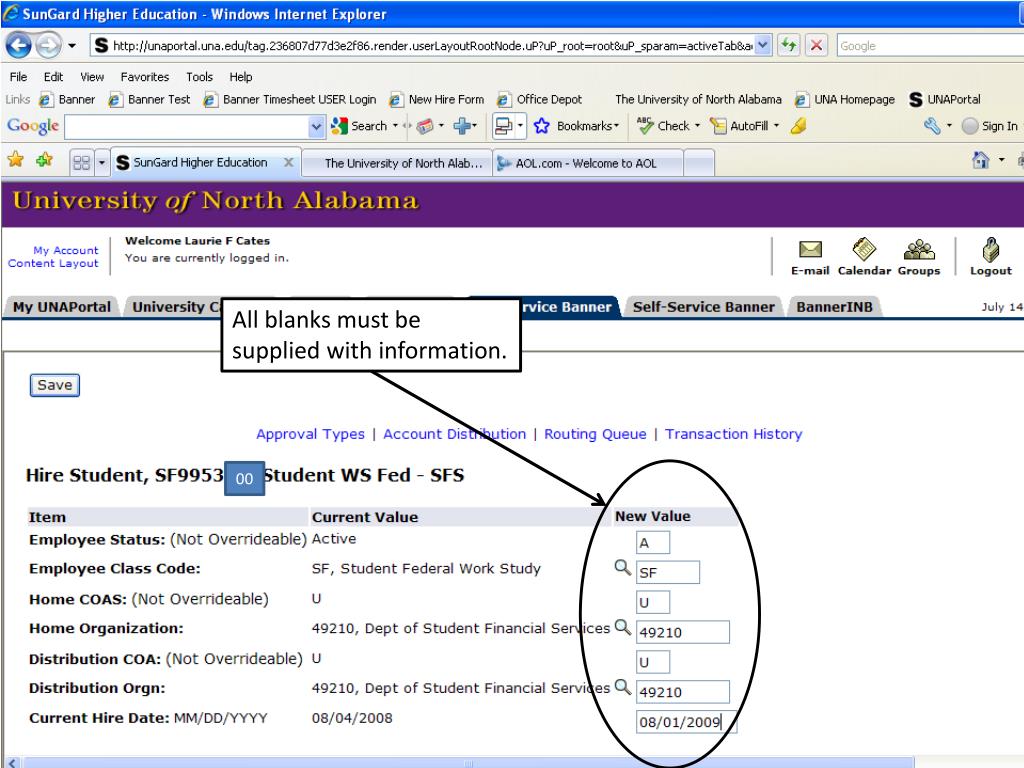Viewport: 1024px width, 768px height.
Task: Click Employee Class Code field with SF
Action: (667, 572)
